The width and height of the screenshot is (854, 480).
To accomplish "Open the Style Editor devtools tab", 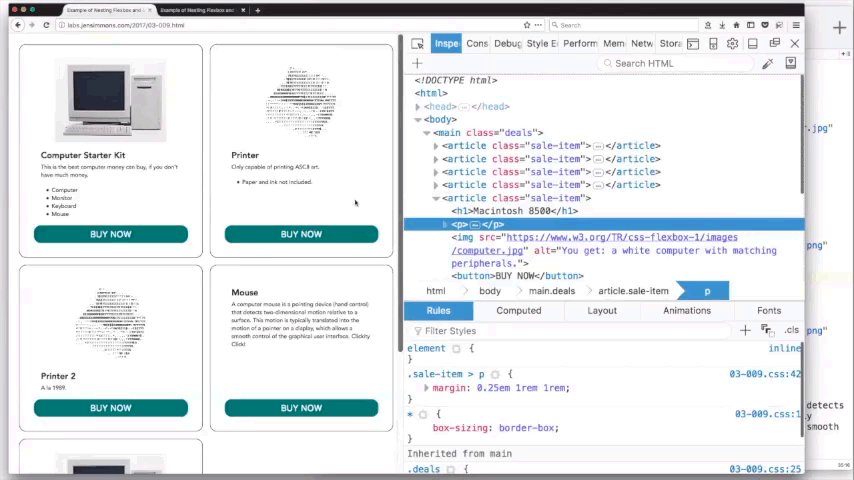I will click(x=542, y=44).
